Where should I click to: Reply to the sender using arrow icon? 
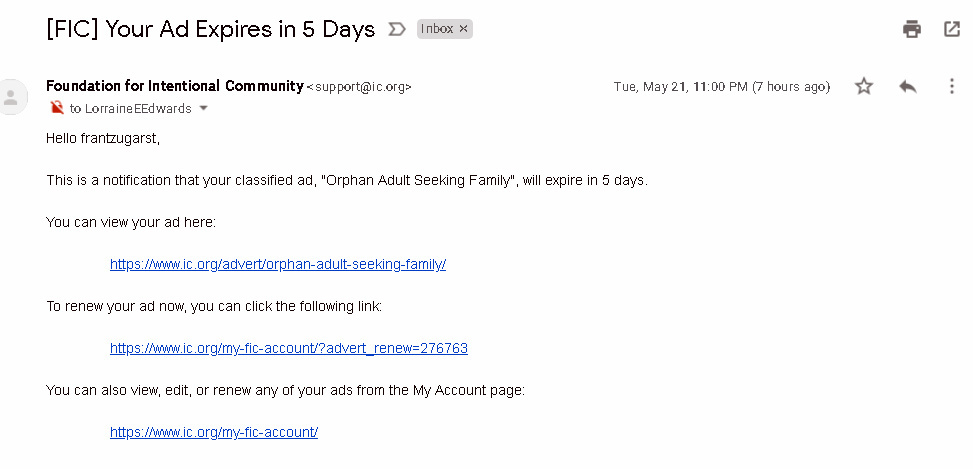pyautogui.click(x=908, y=87)
